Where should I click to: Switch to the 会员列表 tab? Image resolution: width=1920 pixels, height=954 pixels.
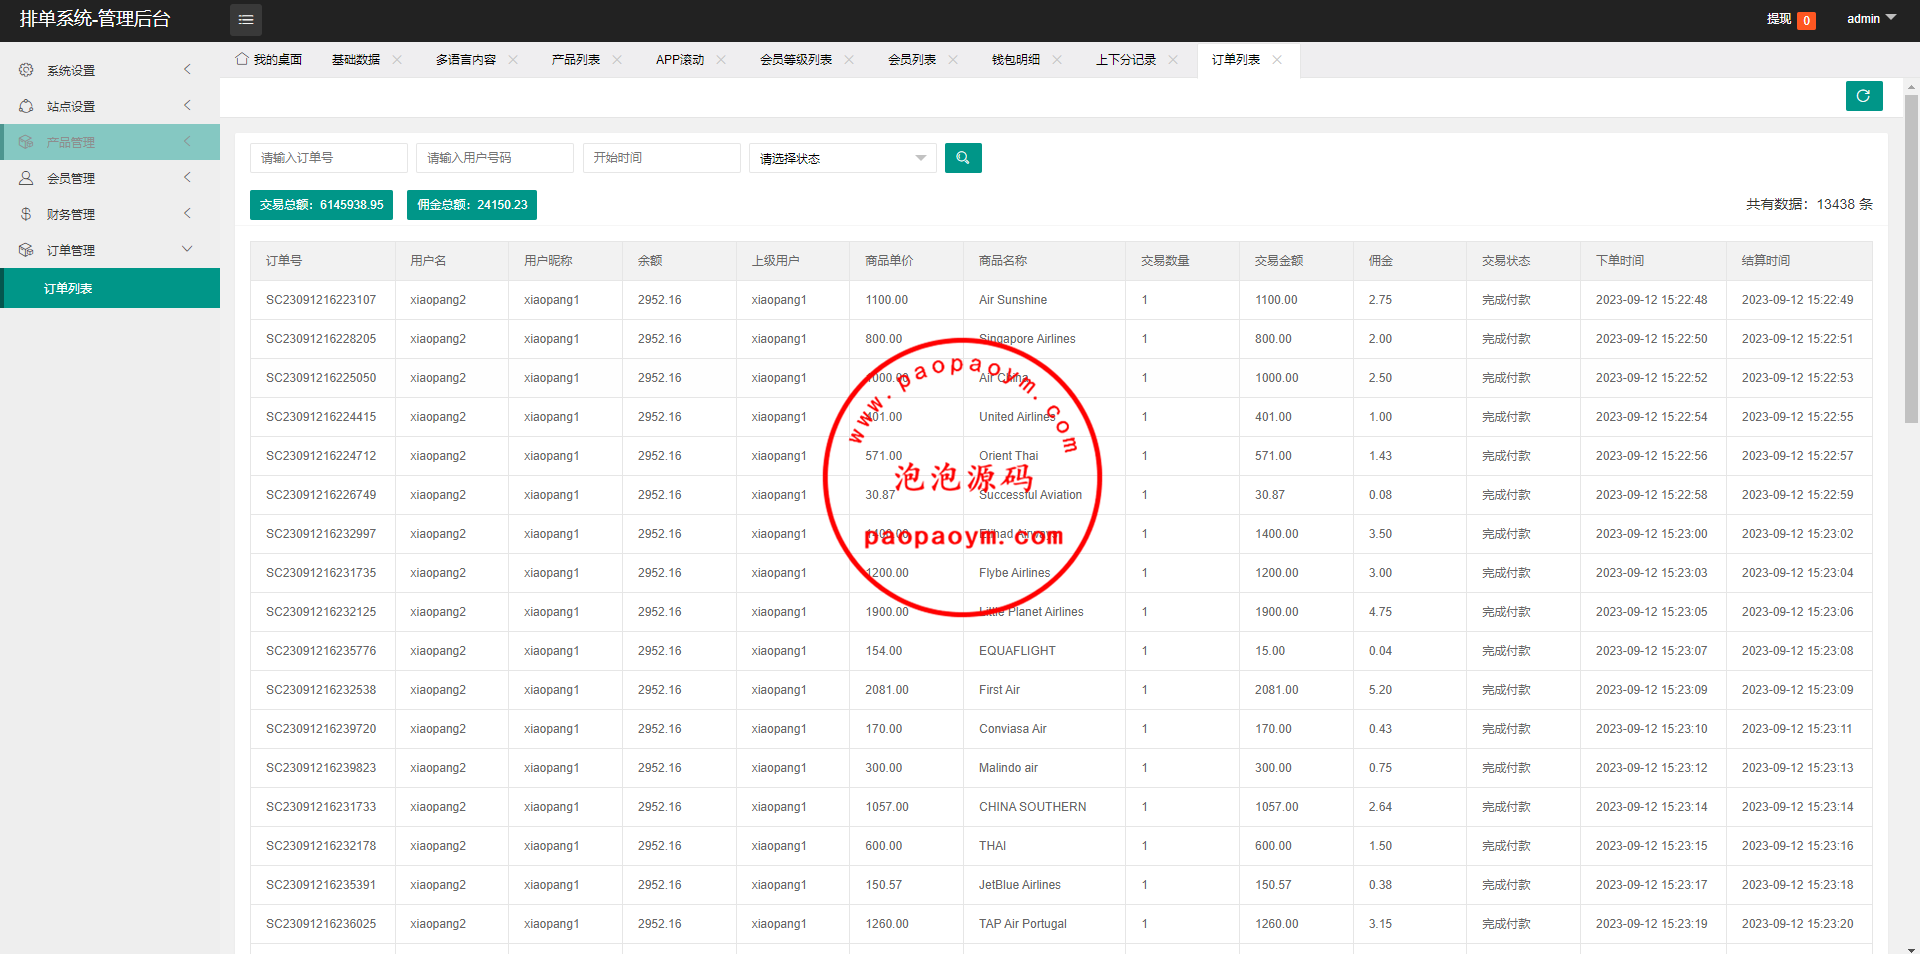click(911, 60)
